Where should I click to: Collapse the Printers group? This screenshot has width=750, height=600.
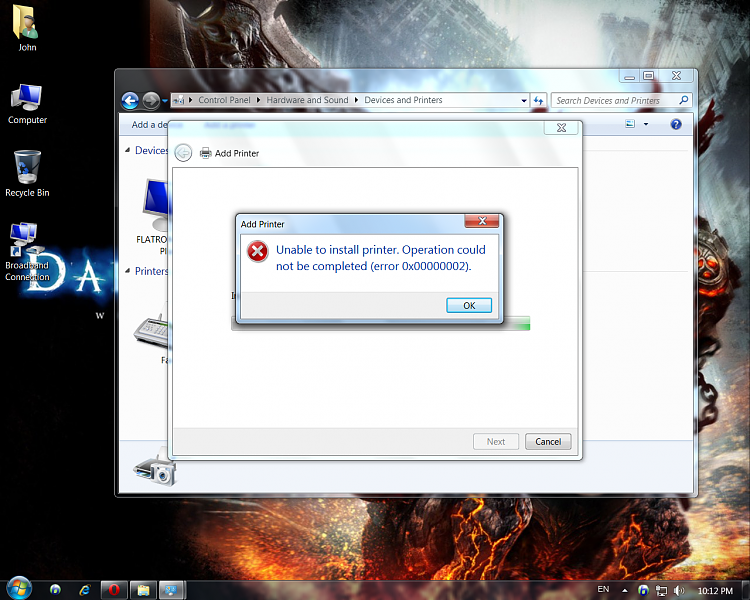(x=128, y=271)
